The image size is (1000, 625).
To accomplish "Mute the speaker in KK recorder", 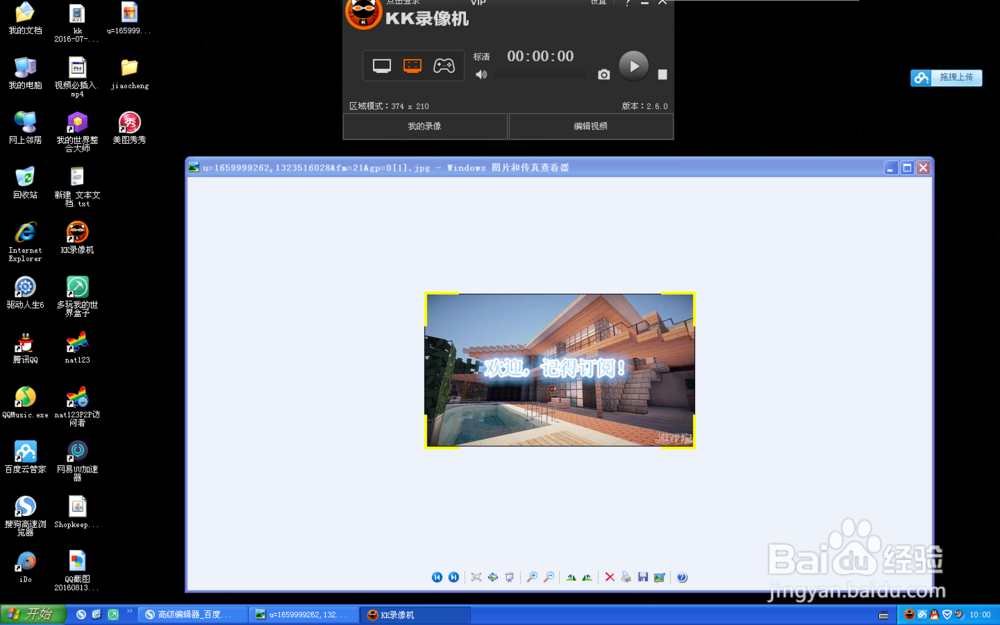I will [482, 75].
